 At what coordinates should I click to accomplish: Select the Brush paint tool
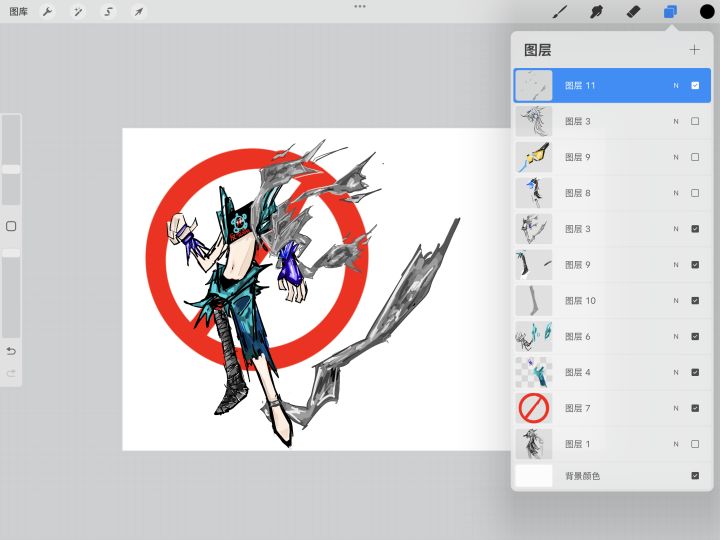[561, 12]
